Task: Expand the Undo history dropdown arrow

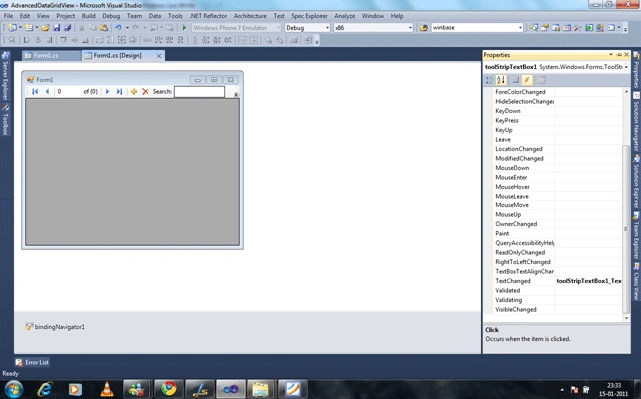Action: 127,28
